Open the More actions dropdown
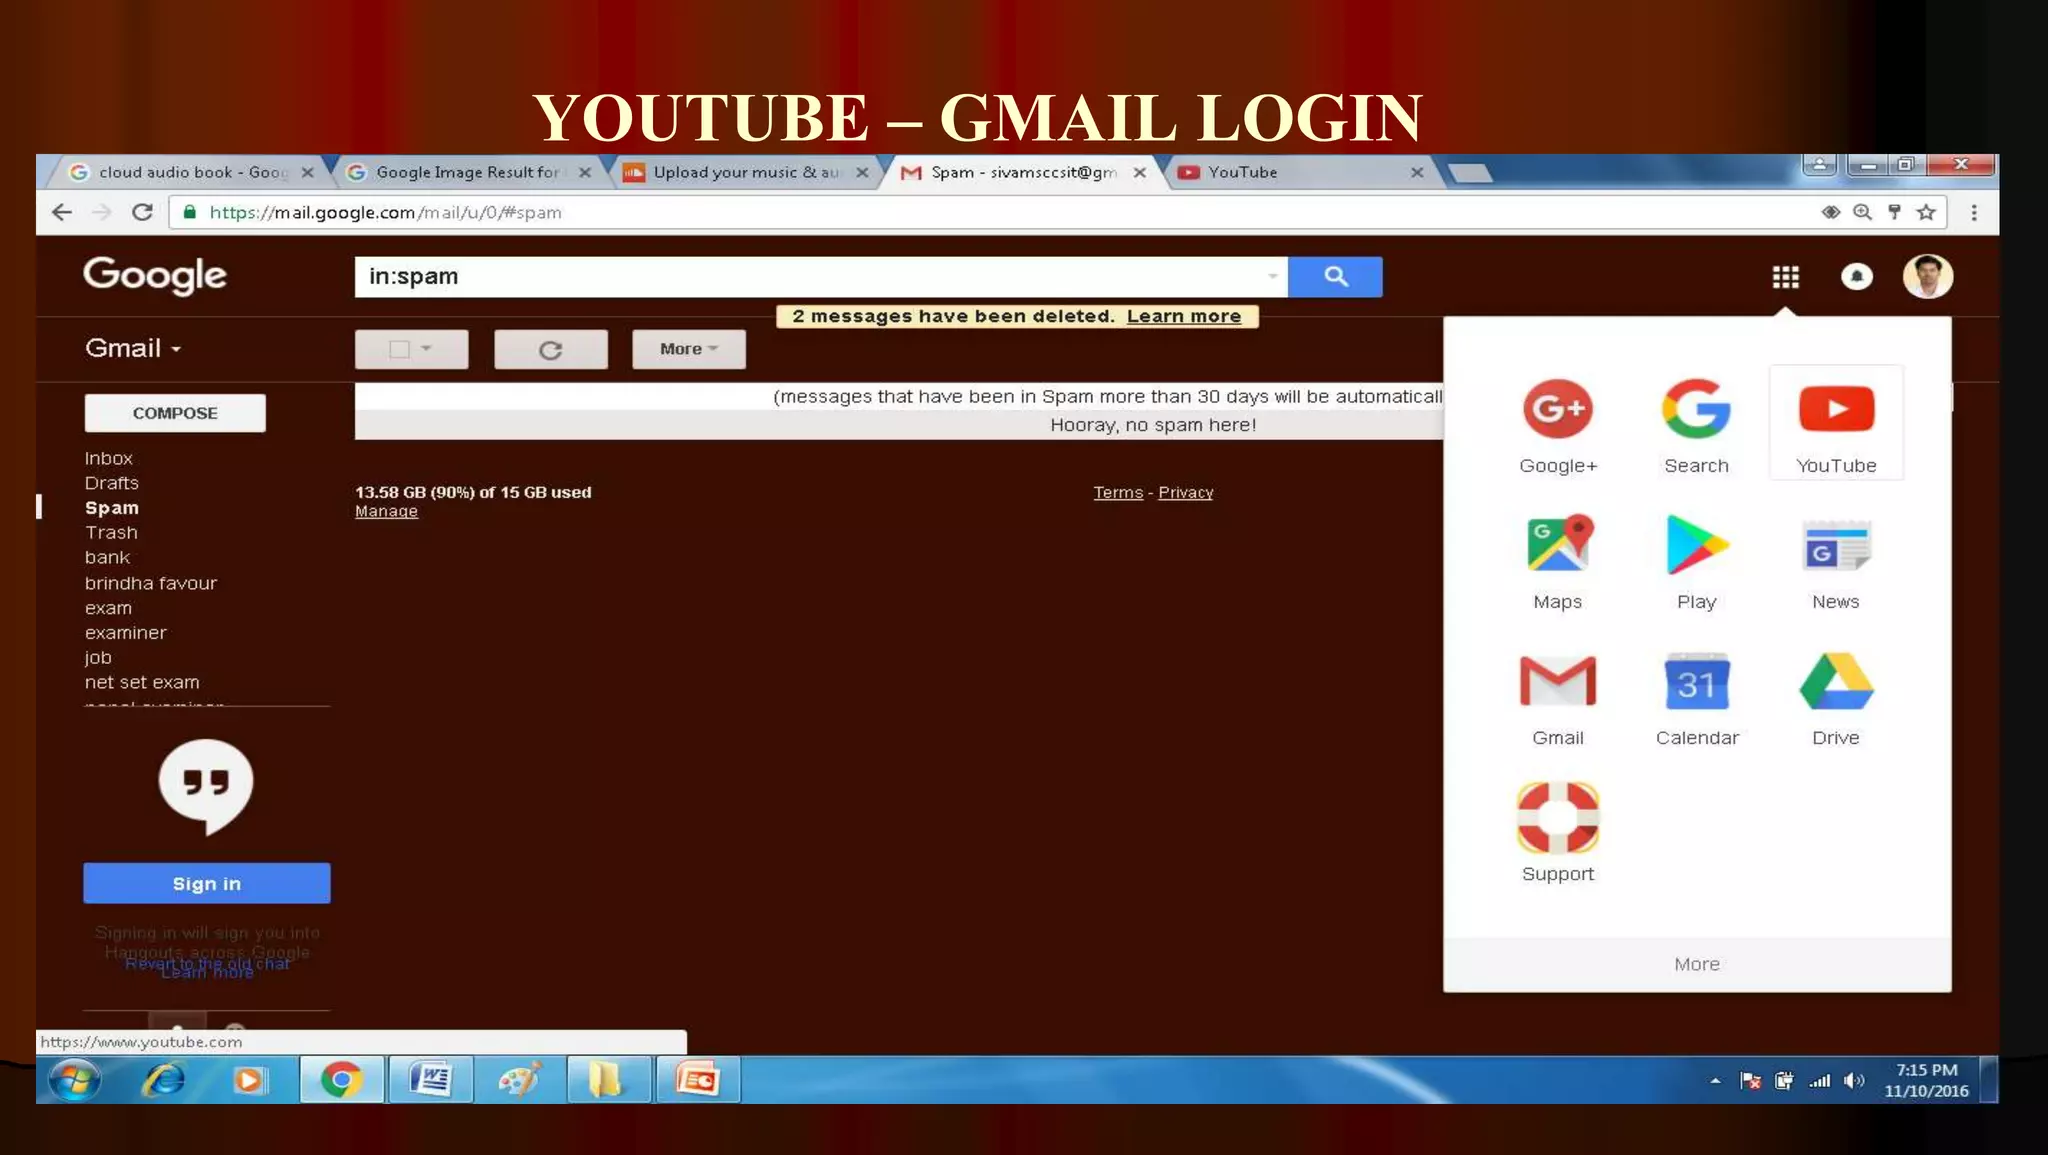 click(689, 349)
